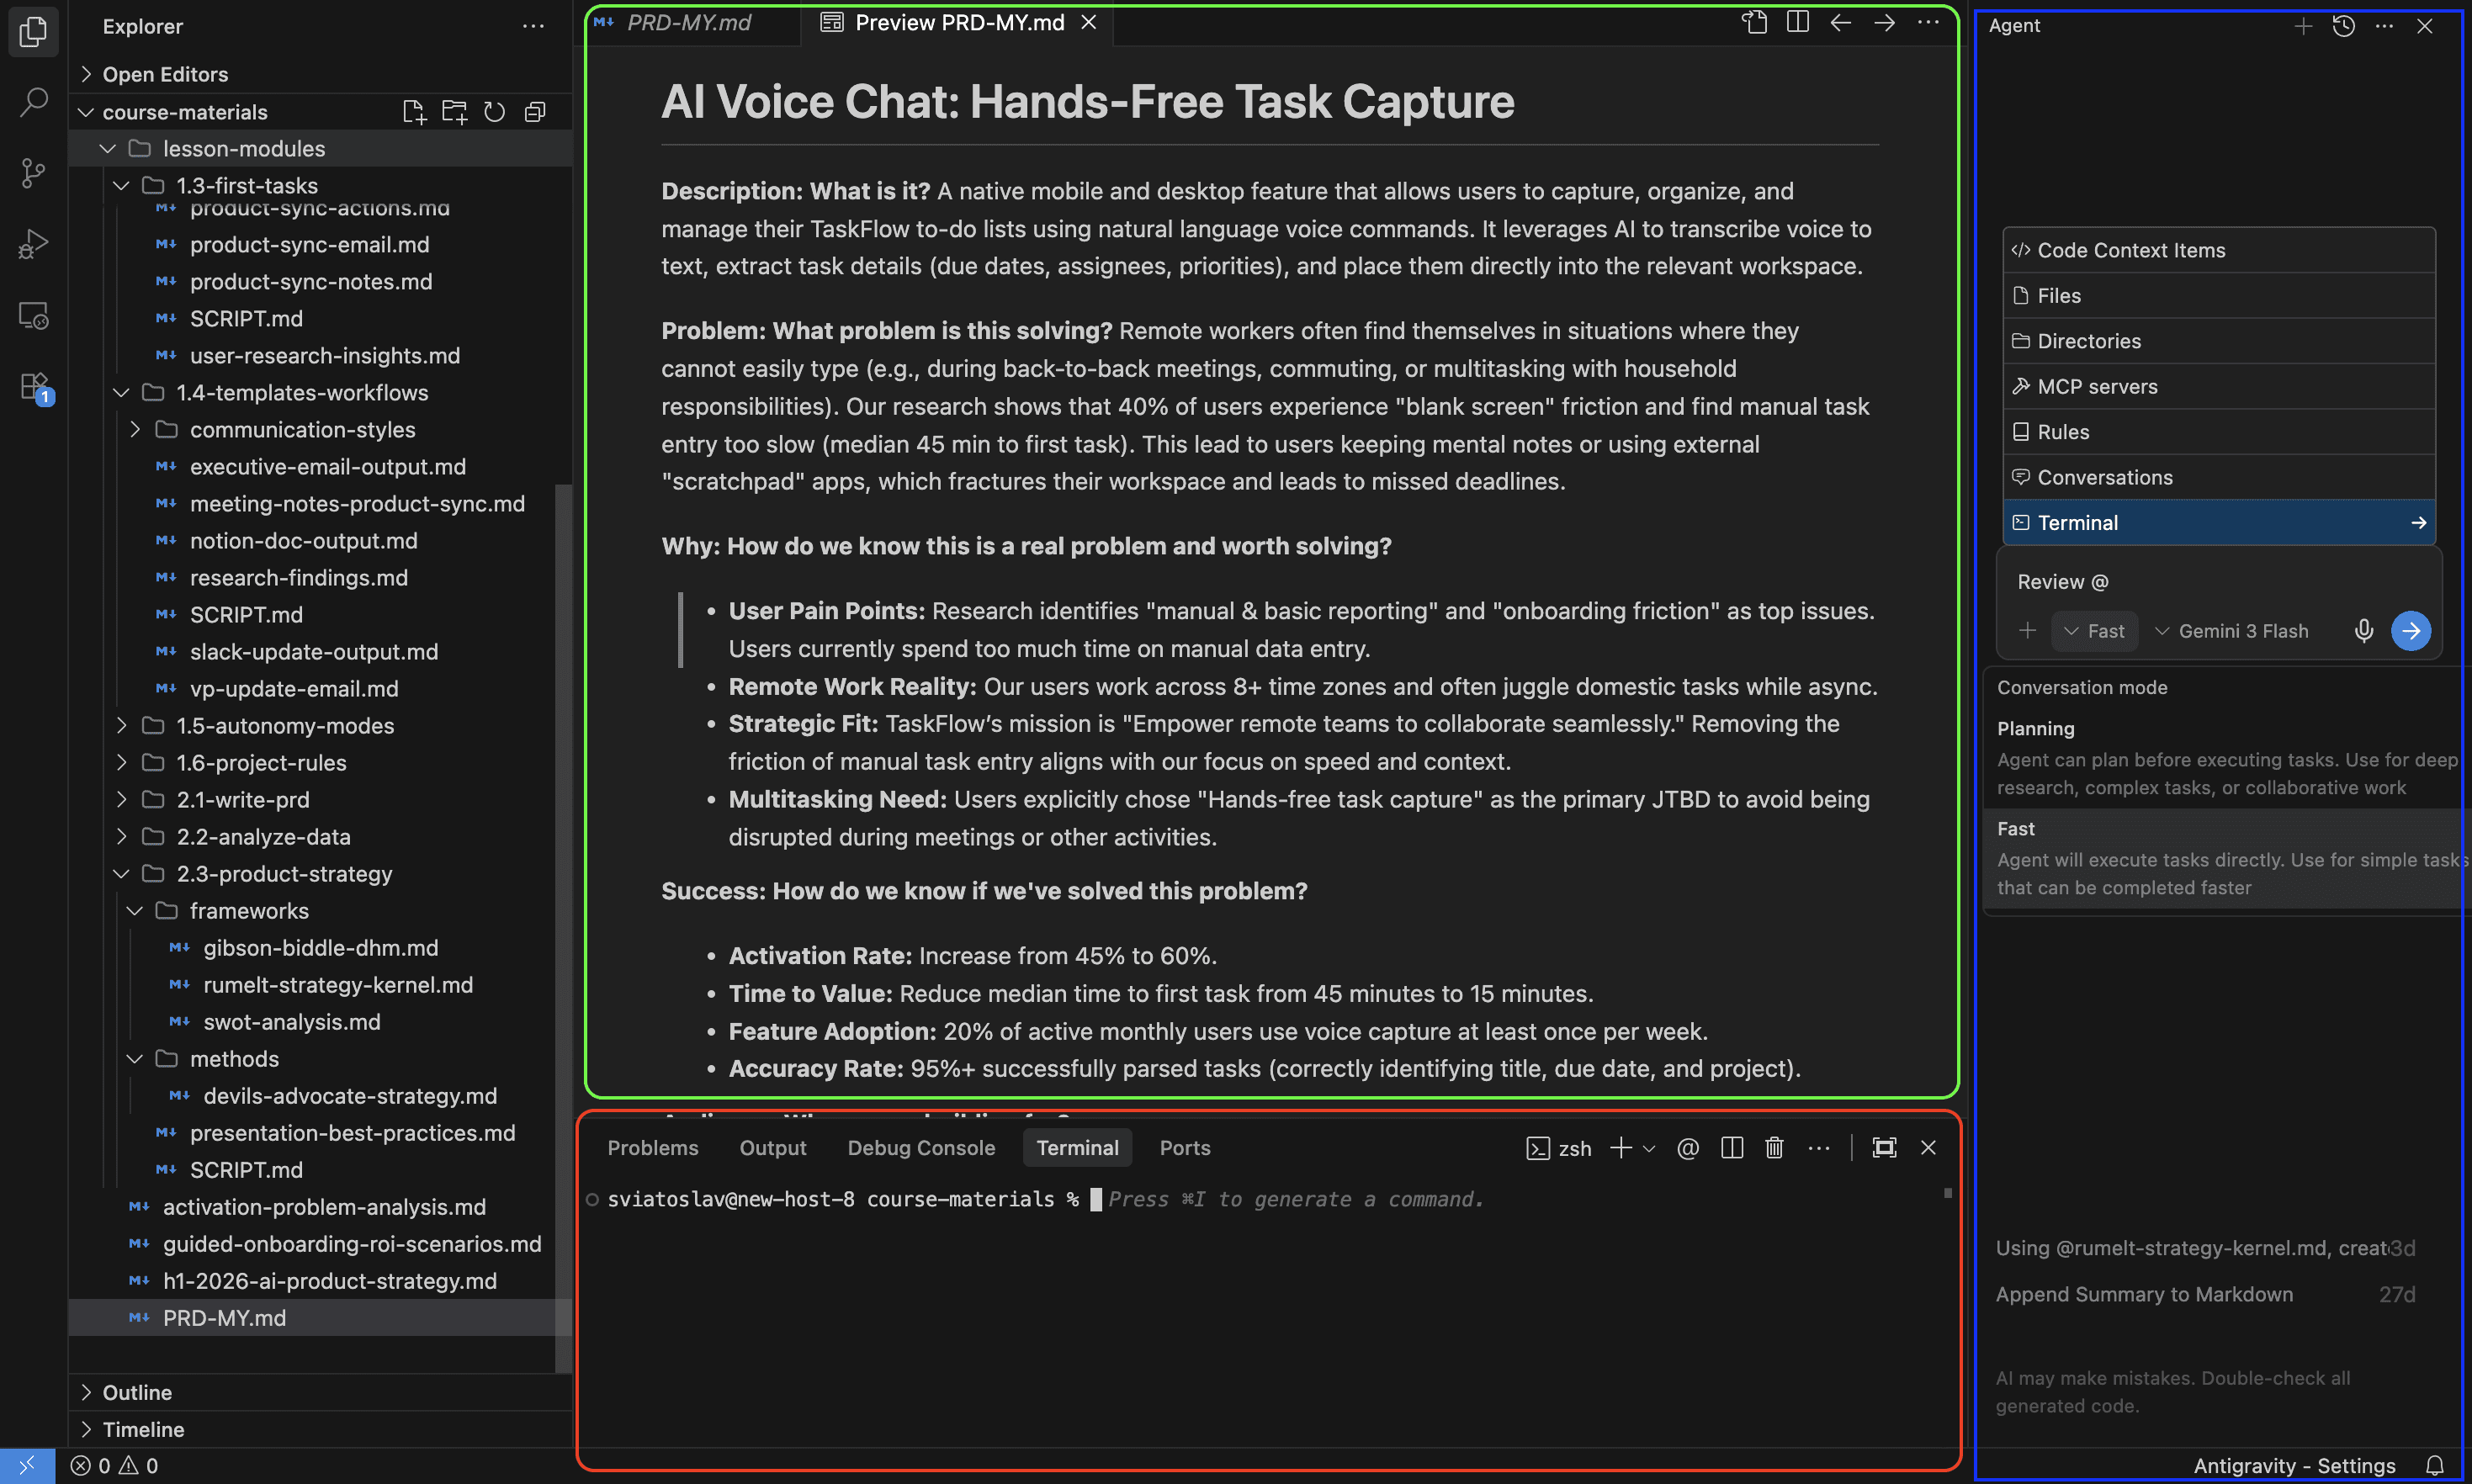Kill terminal with the trash icon

click(x=1774, y=1148)
